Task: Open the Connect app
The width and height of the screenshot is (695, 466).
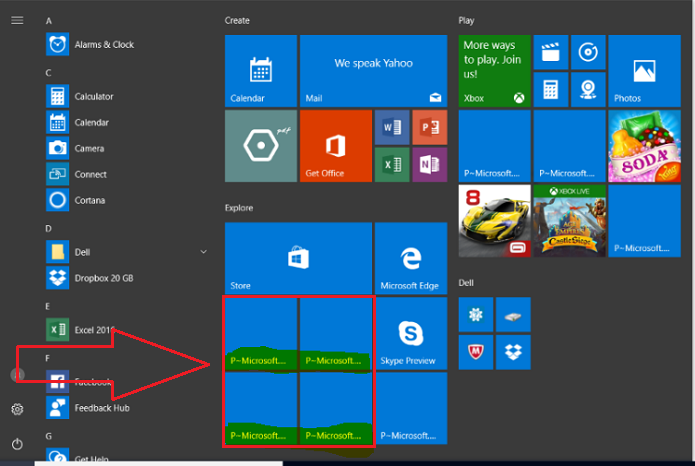Action: 76,174
